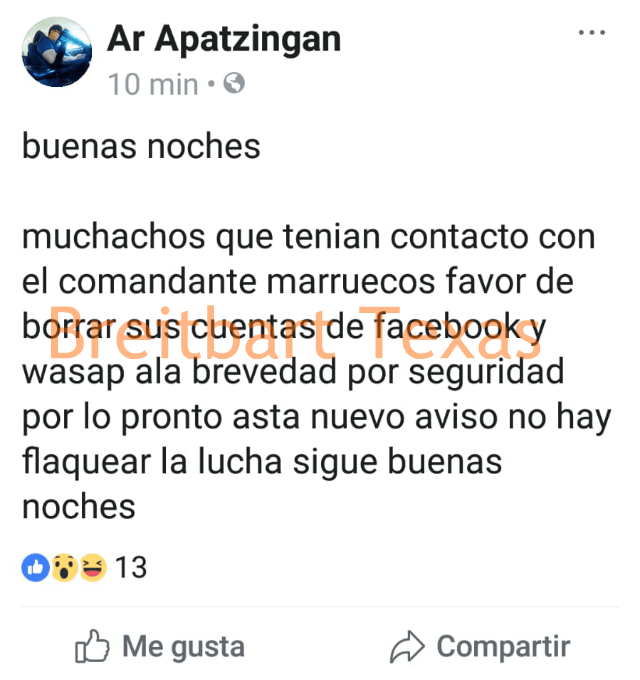Screen dimensions: 640x680
Task: Open the Ar Apatzingan profile name link
Action: pyautogui.click(x=224, y=40)
